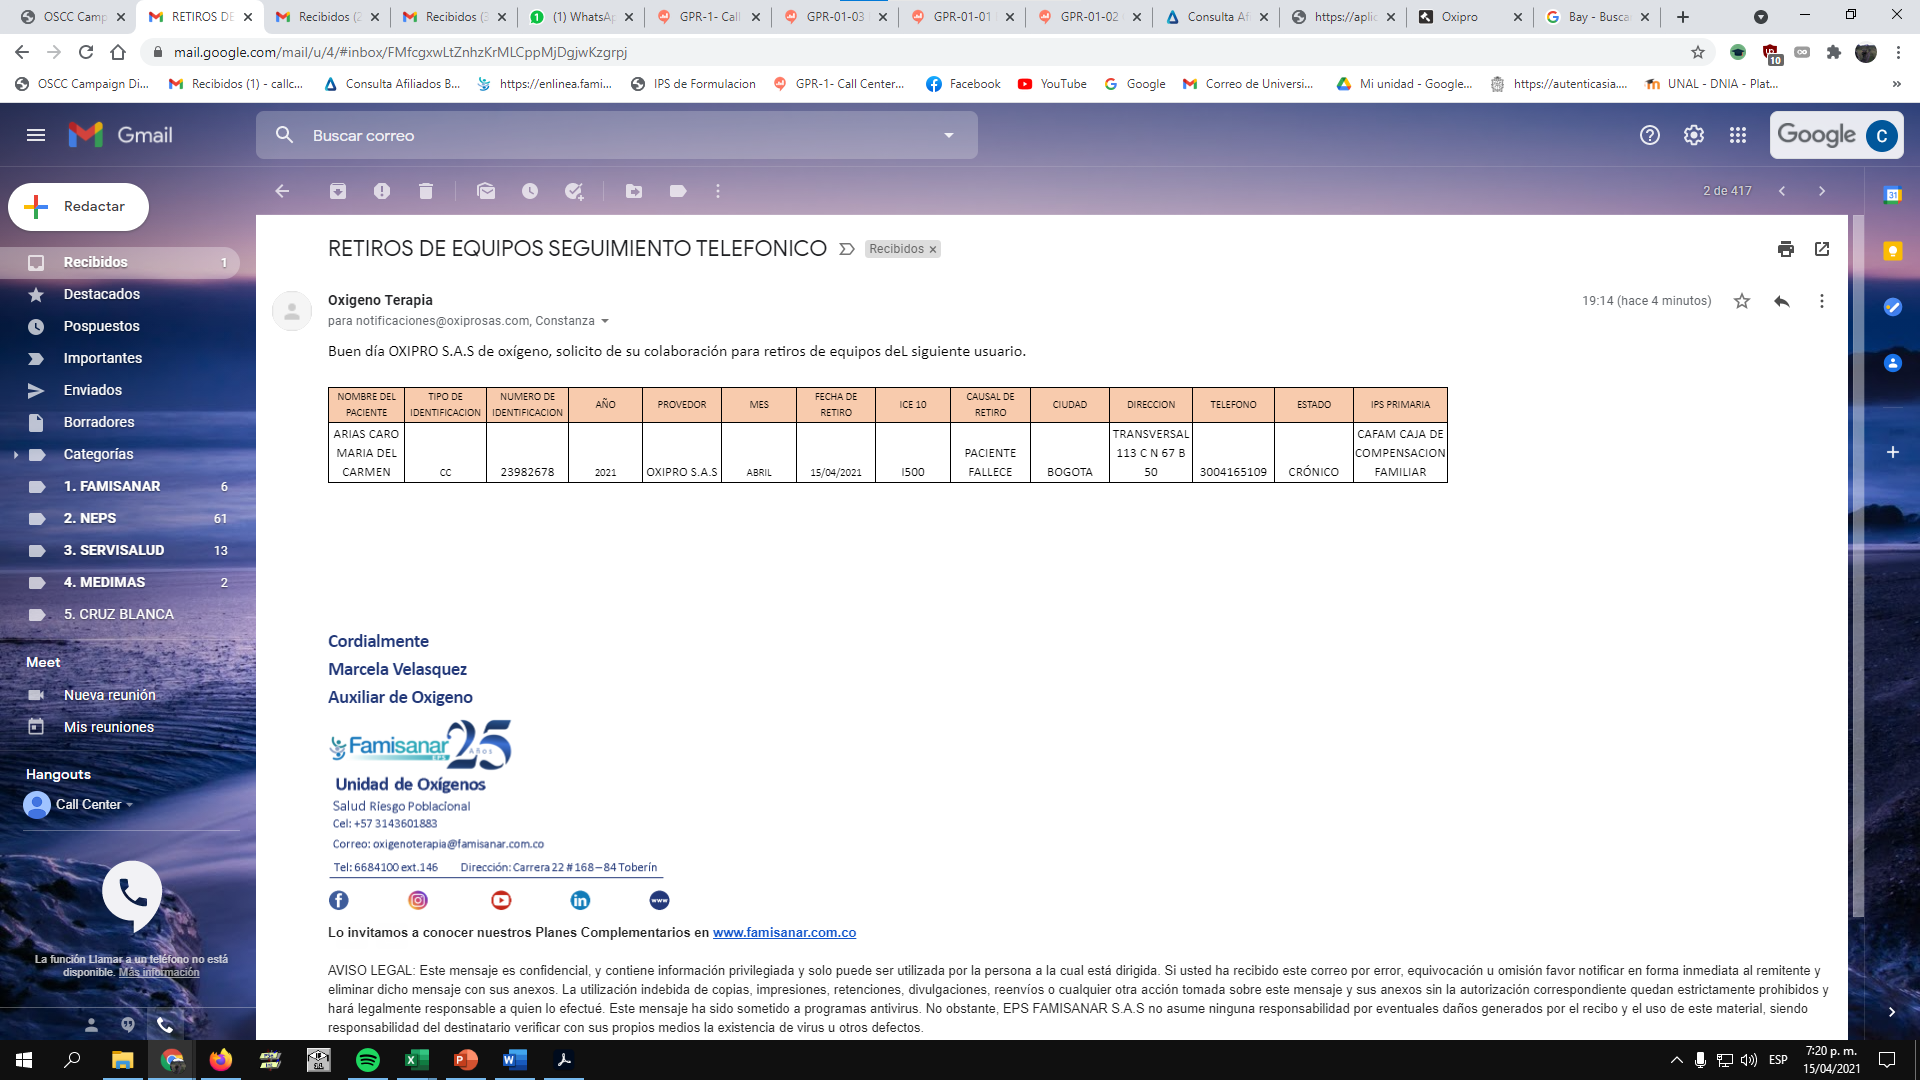Open Google Tasks side panel
This screenshot has width=1920, height=1080.
pyautogui.click(x=1893, y=307)
